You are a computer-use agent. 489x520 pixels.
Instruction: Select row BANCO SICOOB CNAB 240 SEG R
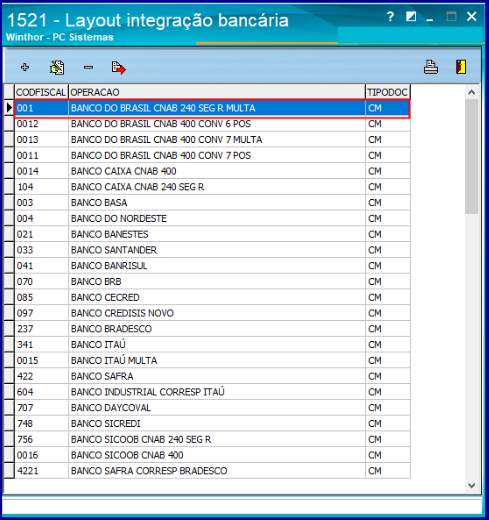212,439
